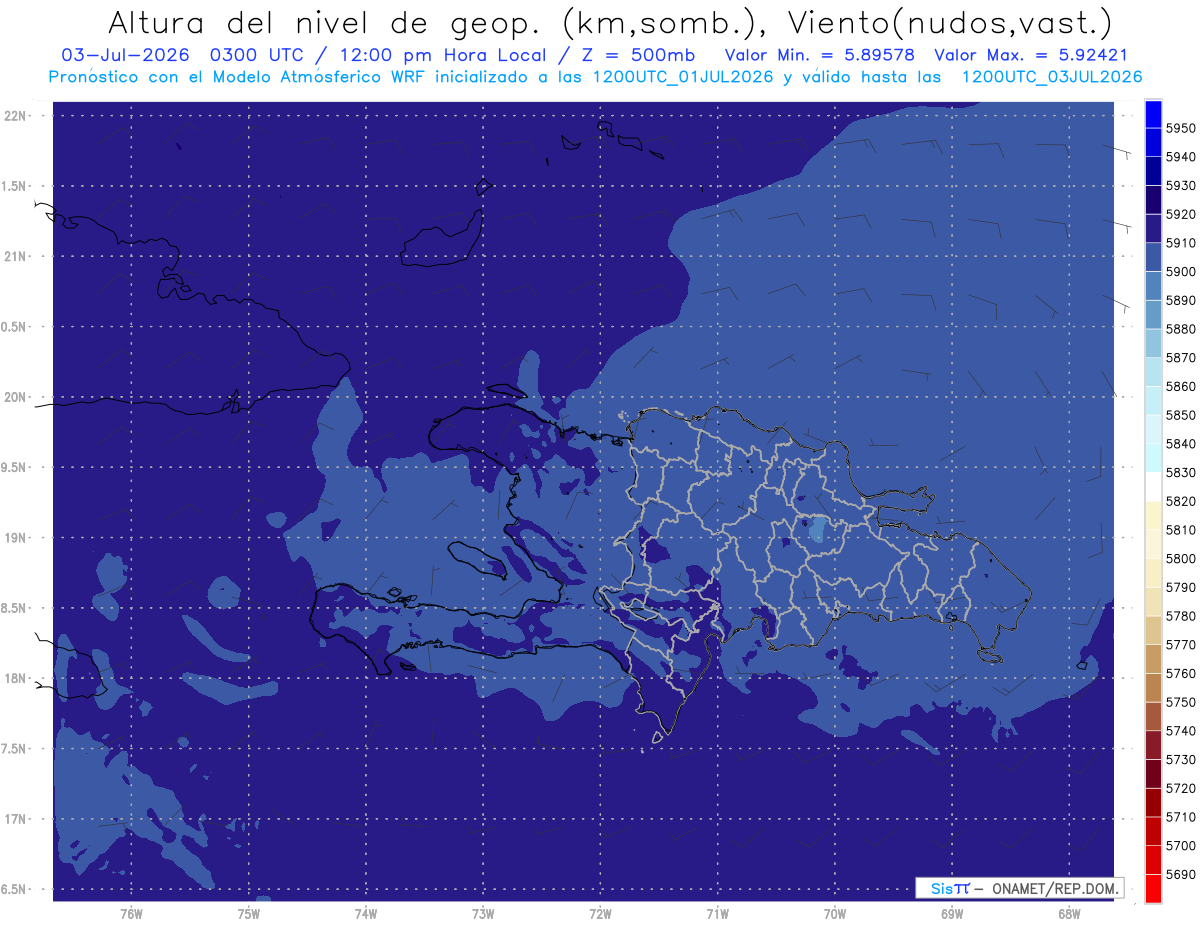The width and height of the screenshot is (1200, 927).
Task: Click the legend value 5710
Action: point(1180,817)
